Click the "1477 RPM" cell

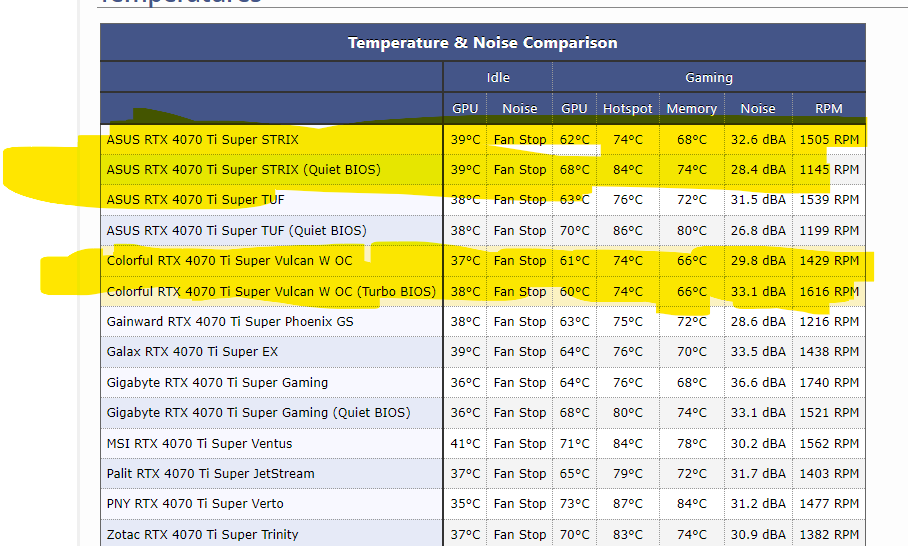pos(829,504)
